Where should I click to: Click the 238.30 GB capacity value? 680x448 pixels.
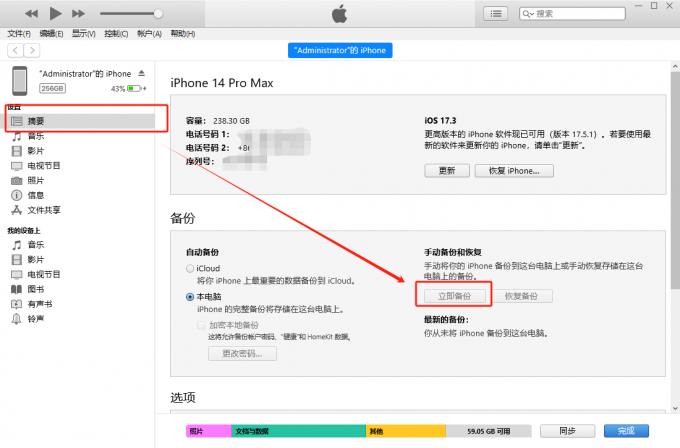coord(231,121)
